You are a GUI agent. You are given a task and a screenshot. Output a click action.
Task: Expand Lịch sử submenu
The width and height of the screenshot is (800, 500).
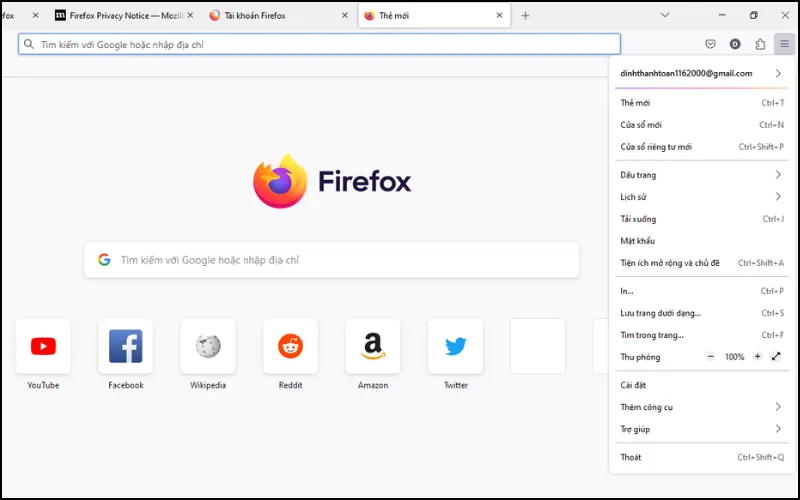tap(702, 197)
